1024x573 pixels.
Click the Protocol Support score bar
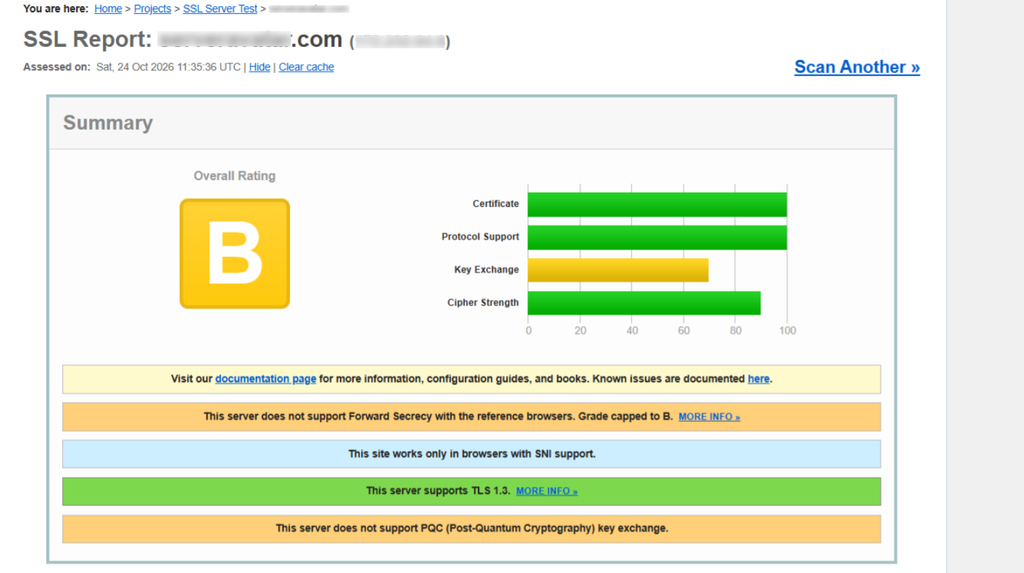coord(657,237)
